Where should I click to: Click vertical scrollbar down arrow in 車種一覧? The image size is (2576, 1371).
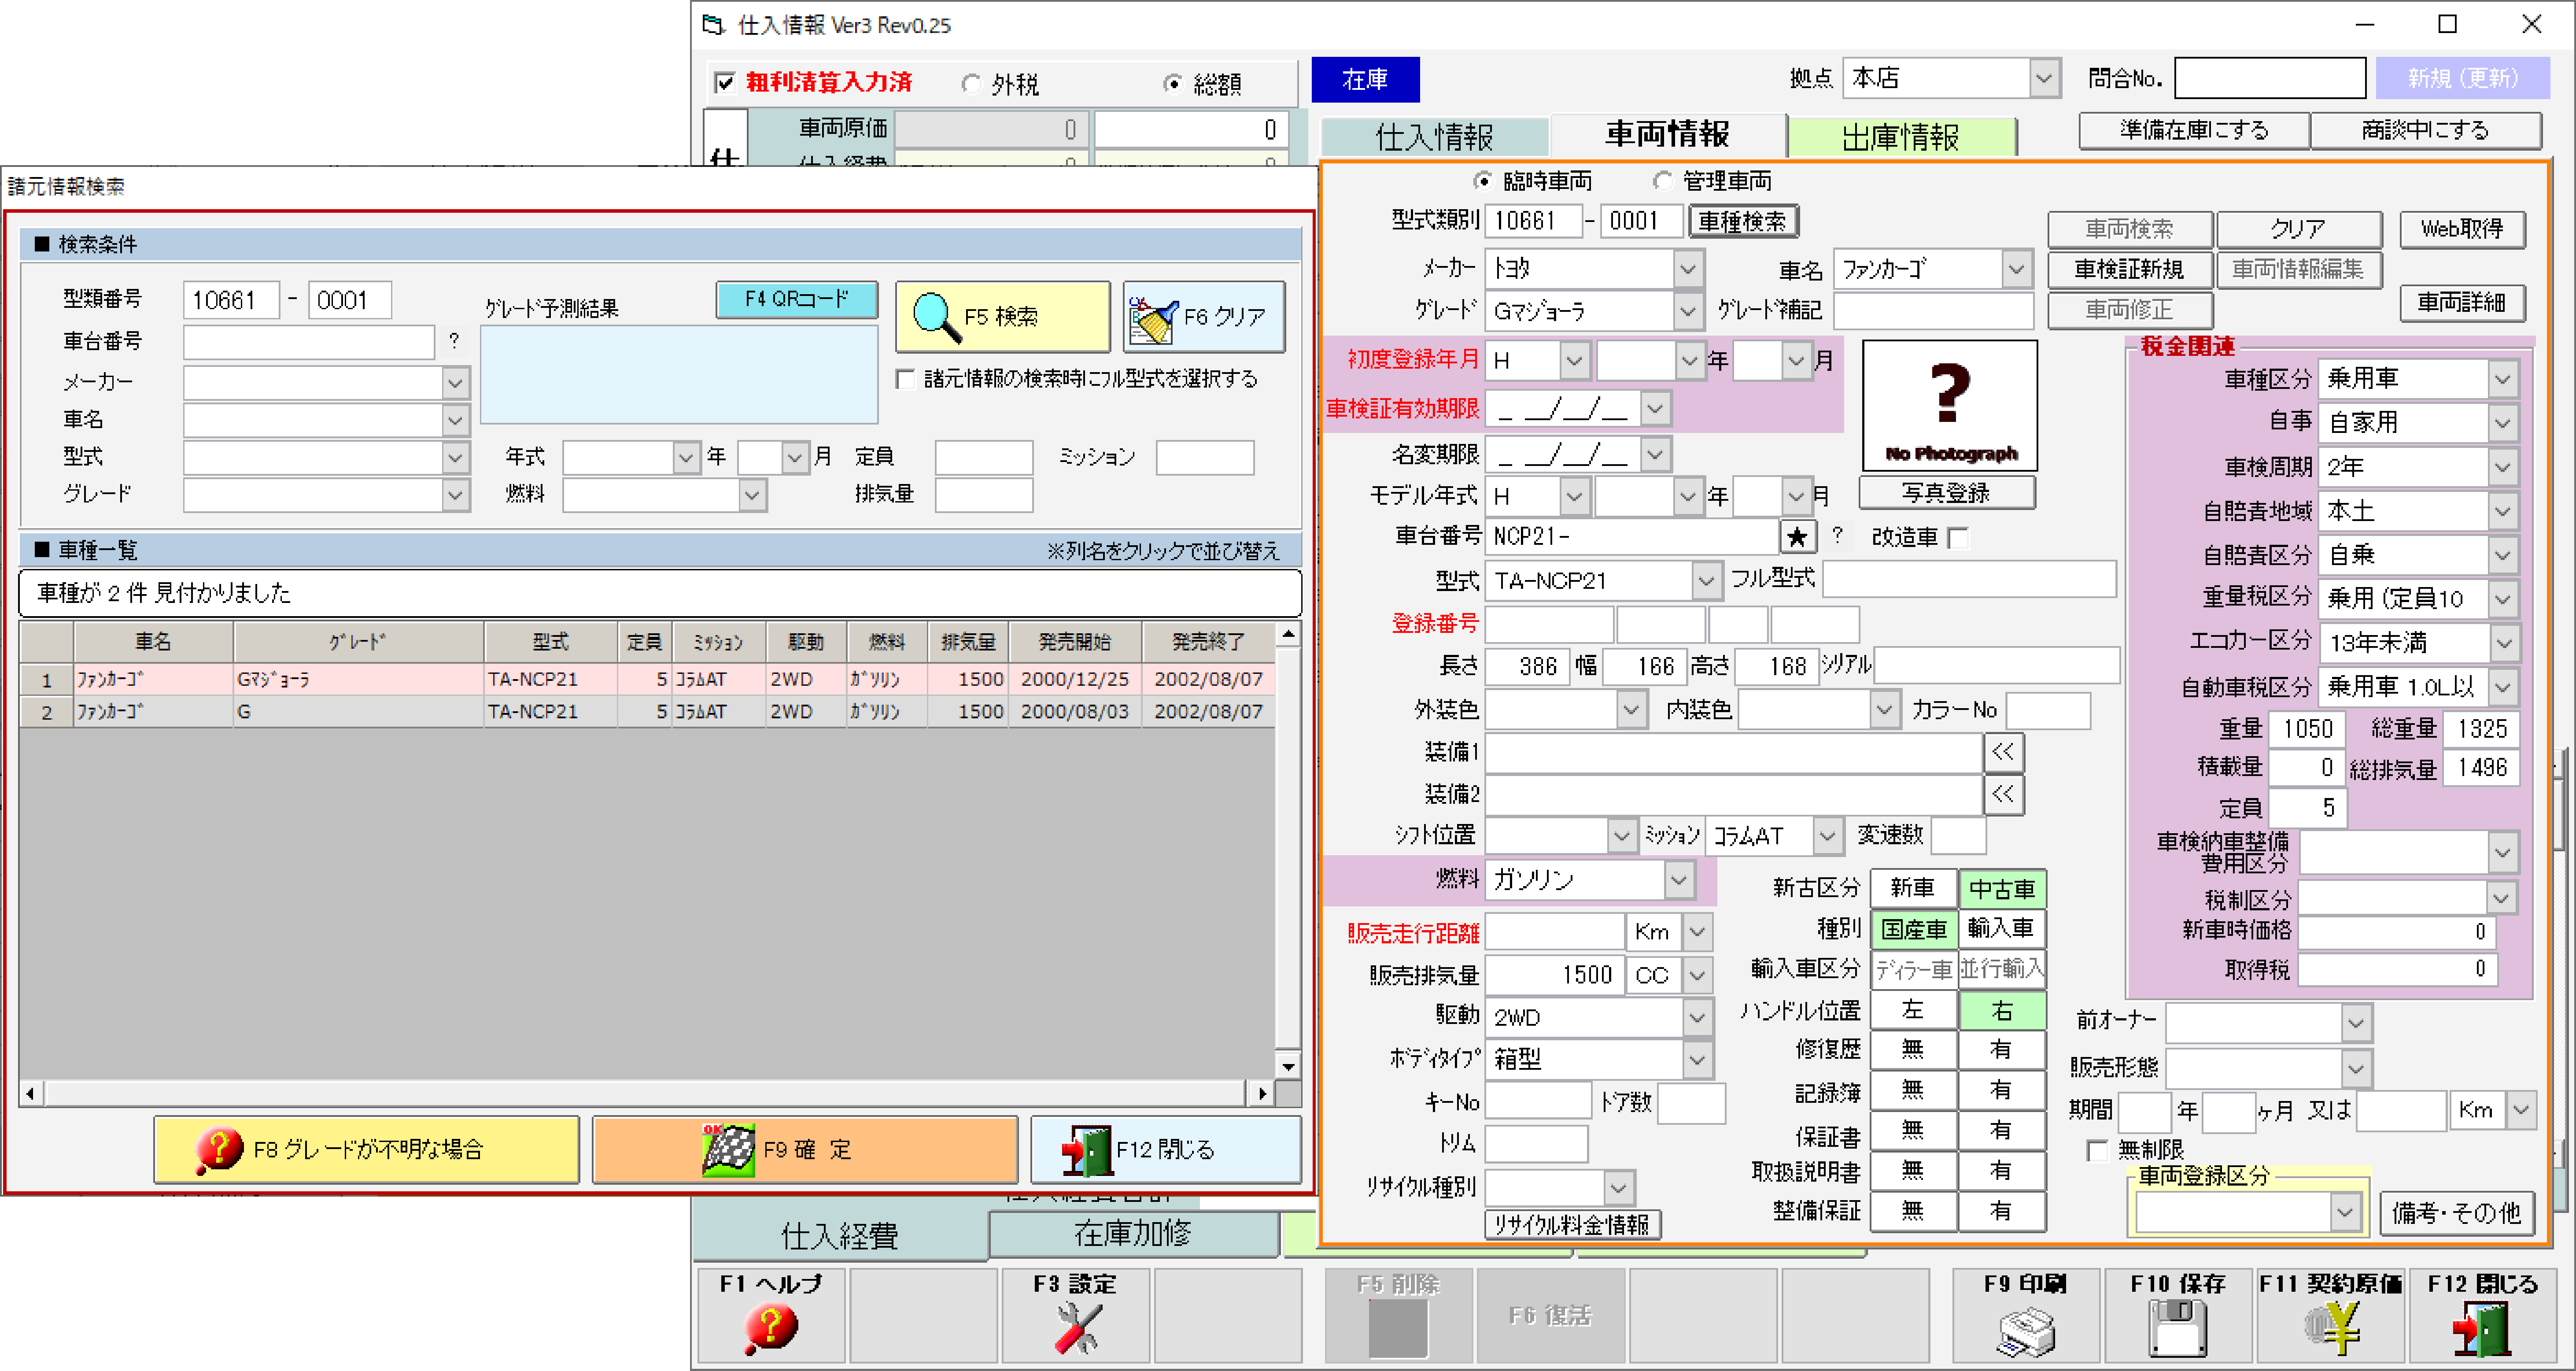pyautogui.click(x=1289, y=1067)
